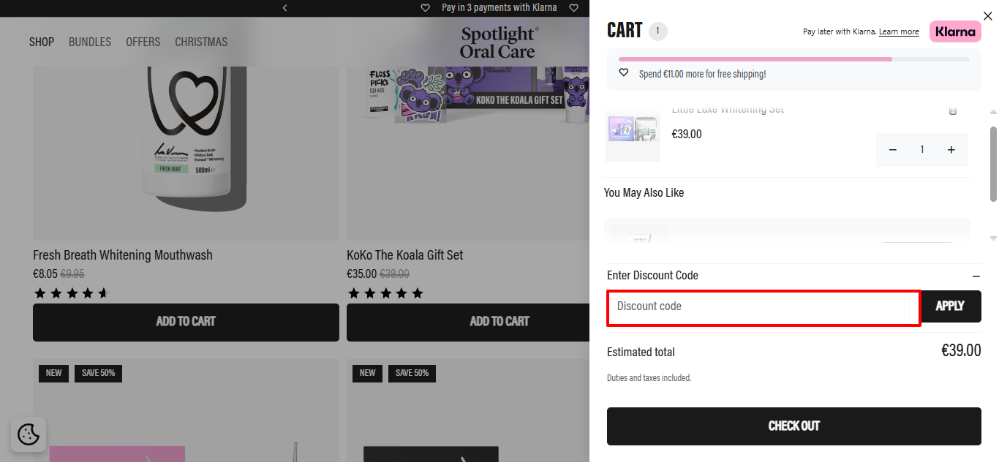Click the Spotlight Oral Care logo
999x462 pixels.
coord(500,43)
